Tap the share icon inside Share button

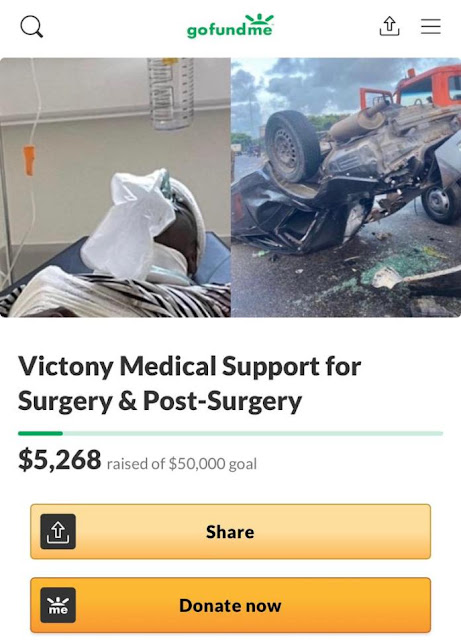[58, 531]
